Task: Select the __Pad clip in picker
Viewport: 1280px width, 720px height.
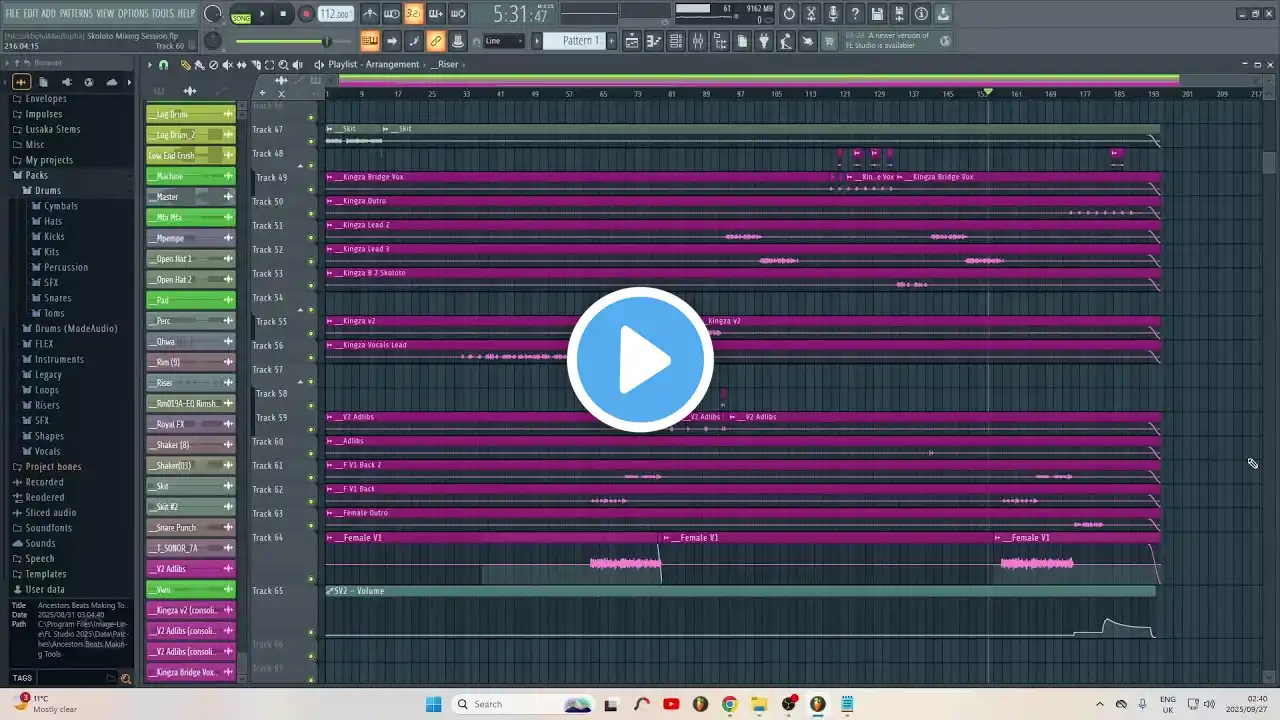Action: click(191, 300)
